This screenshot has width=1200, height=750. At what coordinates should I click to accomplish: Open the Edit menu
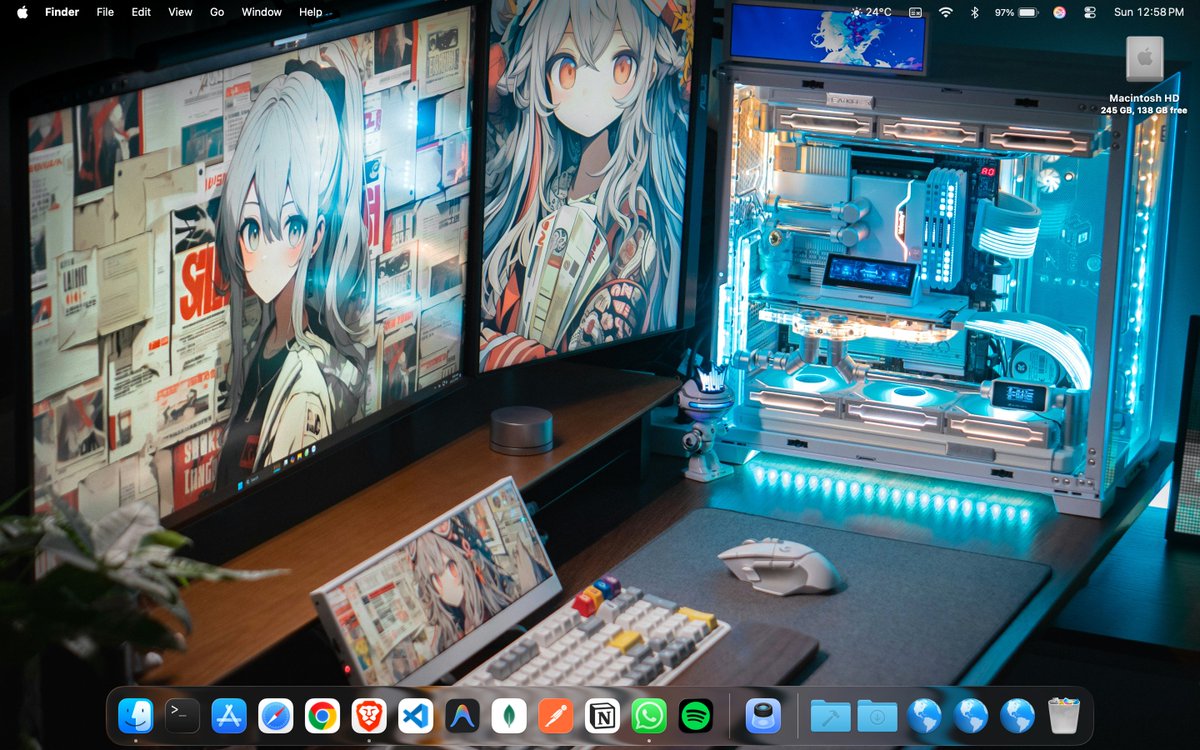(x=141, y=12)
